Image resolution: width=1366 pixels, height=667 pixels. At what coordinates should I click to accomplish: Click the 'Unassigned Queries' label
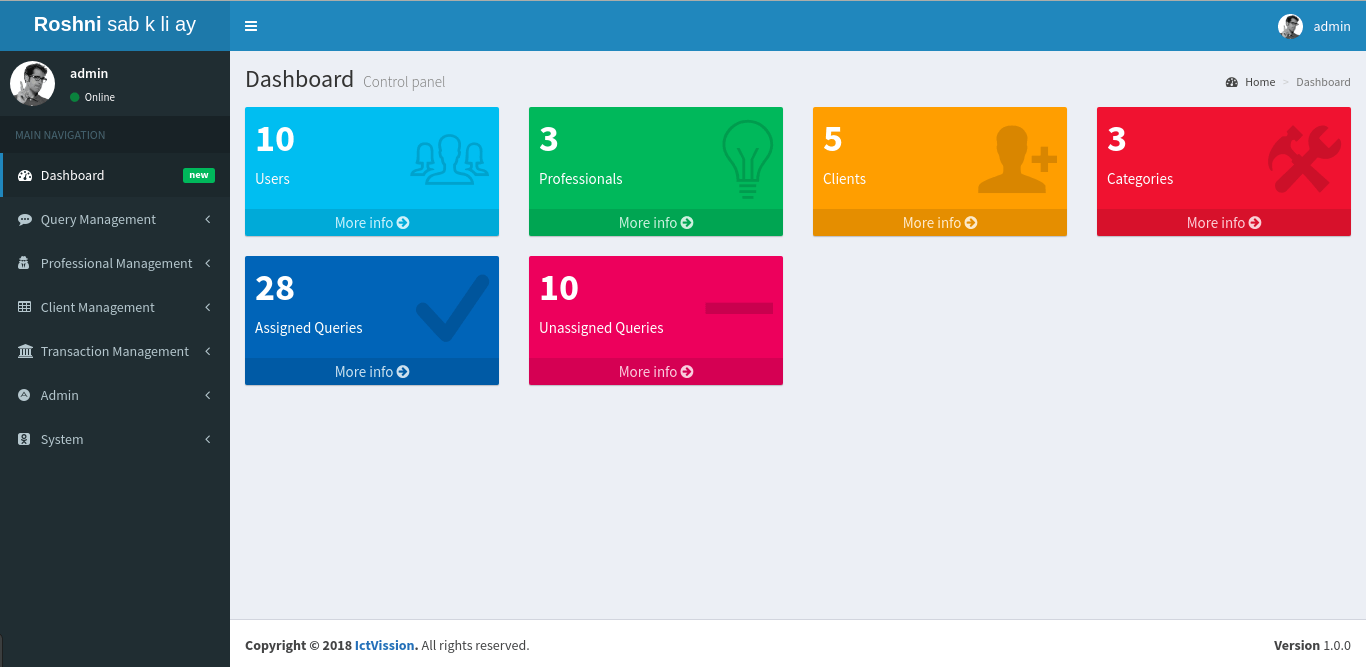[601, 328]
